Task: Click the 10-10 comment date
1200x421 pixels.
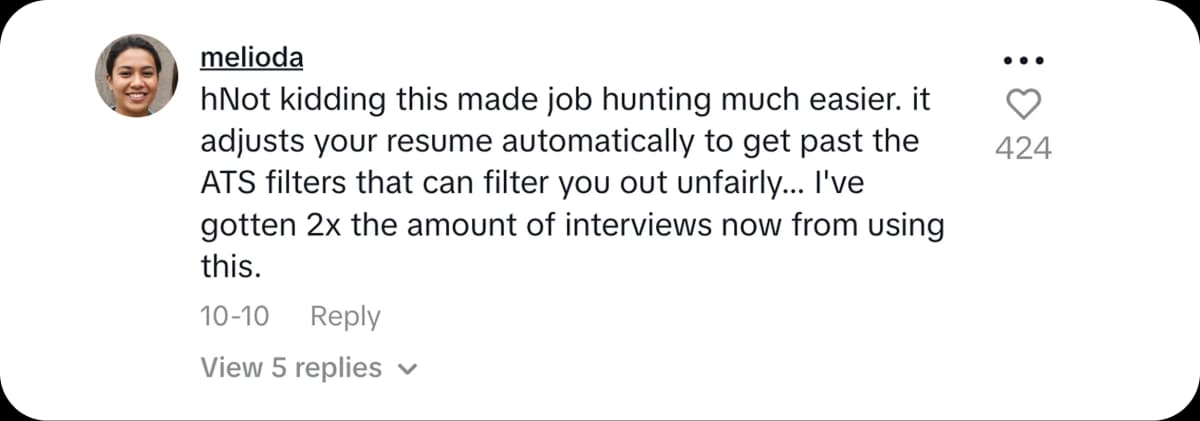Action: pos(235,317)
